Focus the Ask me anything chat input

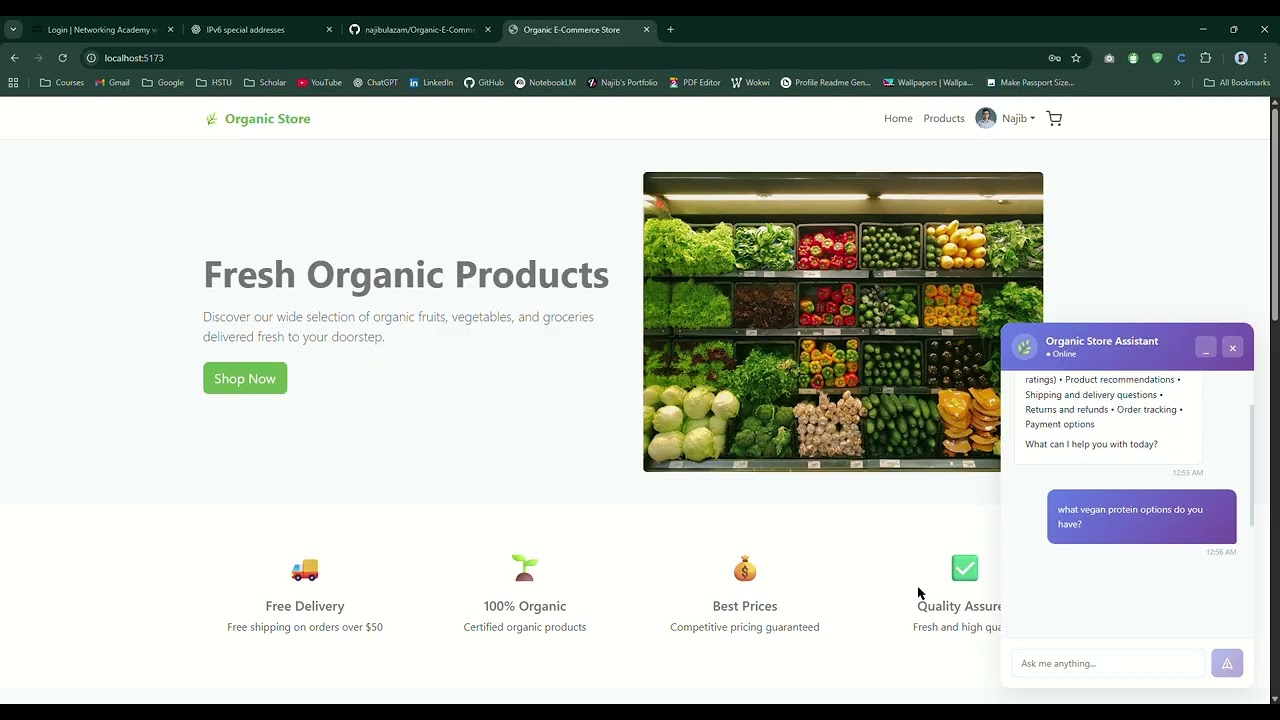[x=1108, y=663]
